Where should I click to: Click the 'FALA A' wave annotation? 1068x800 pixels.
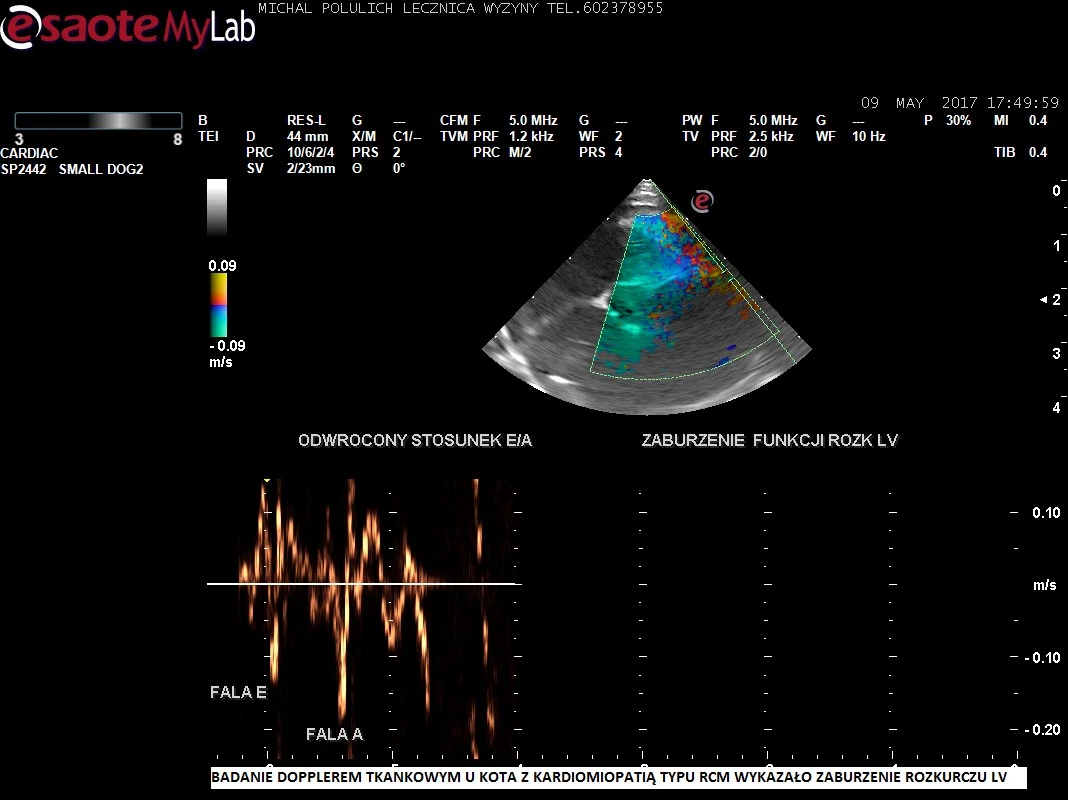(334, 734)
